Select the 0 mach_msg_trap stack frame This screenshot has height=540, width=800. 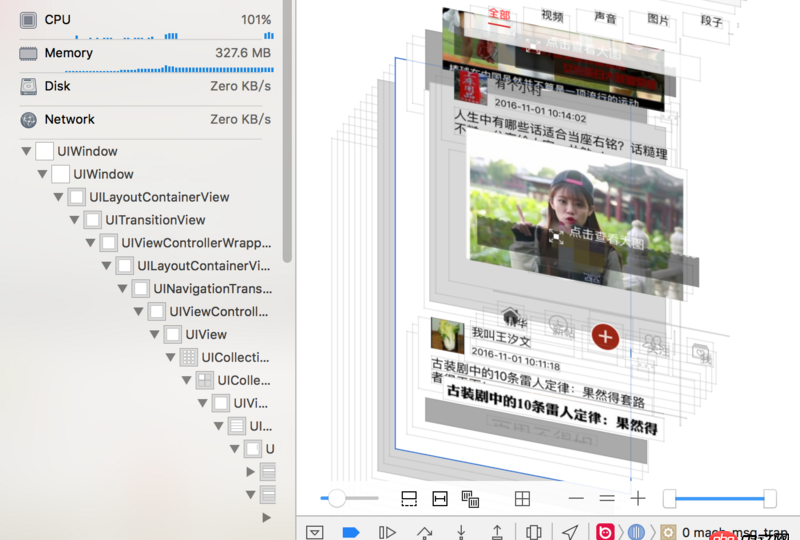[x=735, y=532]
